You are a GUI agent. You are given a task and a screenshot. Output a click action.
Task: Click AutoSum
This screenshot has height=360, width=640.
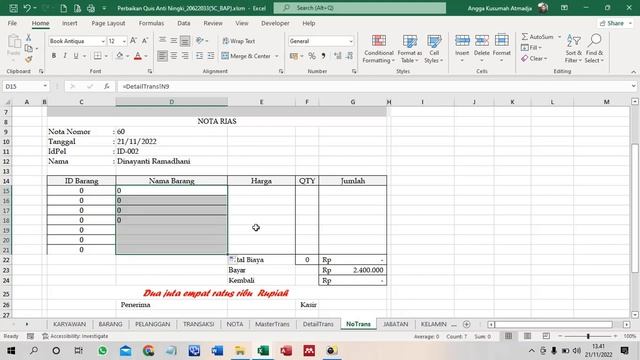pos(538,37)
